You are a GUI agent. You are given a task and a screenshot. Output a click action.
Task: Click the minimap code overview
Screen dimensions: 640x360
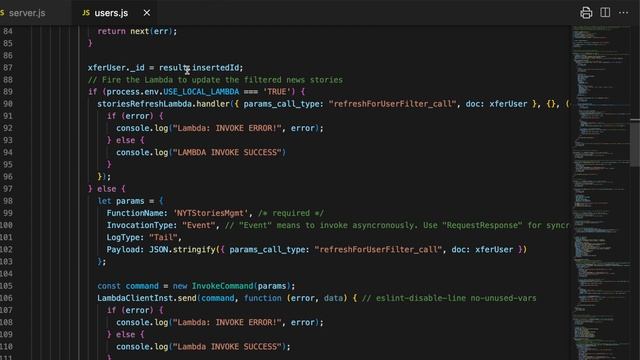600,192
